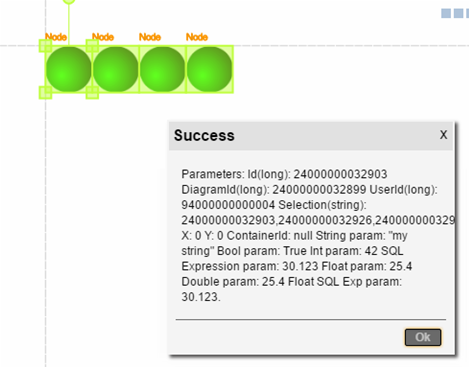Image resolution: width=469 pixels, height=367 pixels.
Task: Click the first blue square at top right
Action: coord(446,13)
